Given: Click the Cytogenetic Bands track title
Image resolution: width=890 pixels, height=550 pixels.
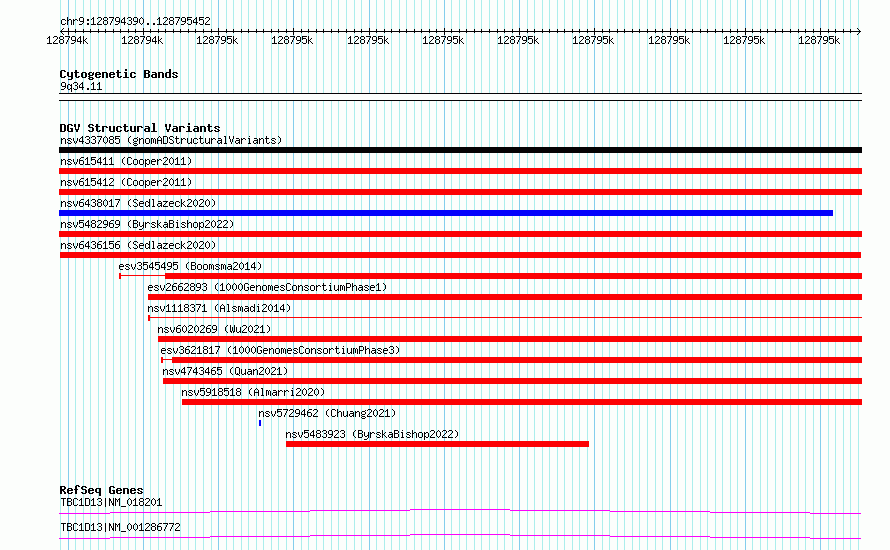Looking at the screenshot, I should (119, 74).
